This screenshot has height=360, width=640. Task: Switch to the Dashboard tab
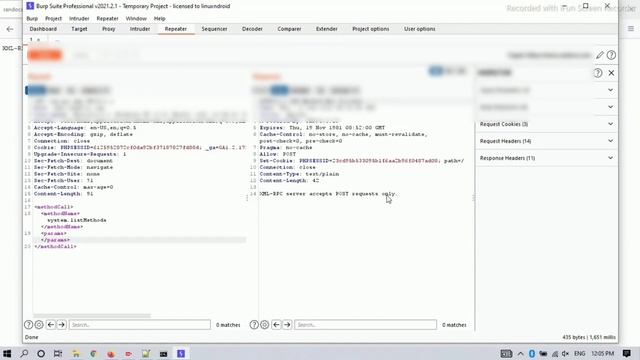[x=43, y=29]
